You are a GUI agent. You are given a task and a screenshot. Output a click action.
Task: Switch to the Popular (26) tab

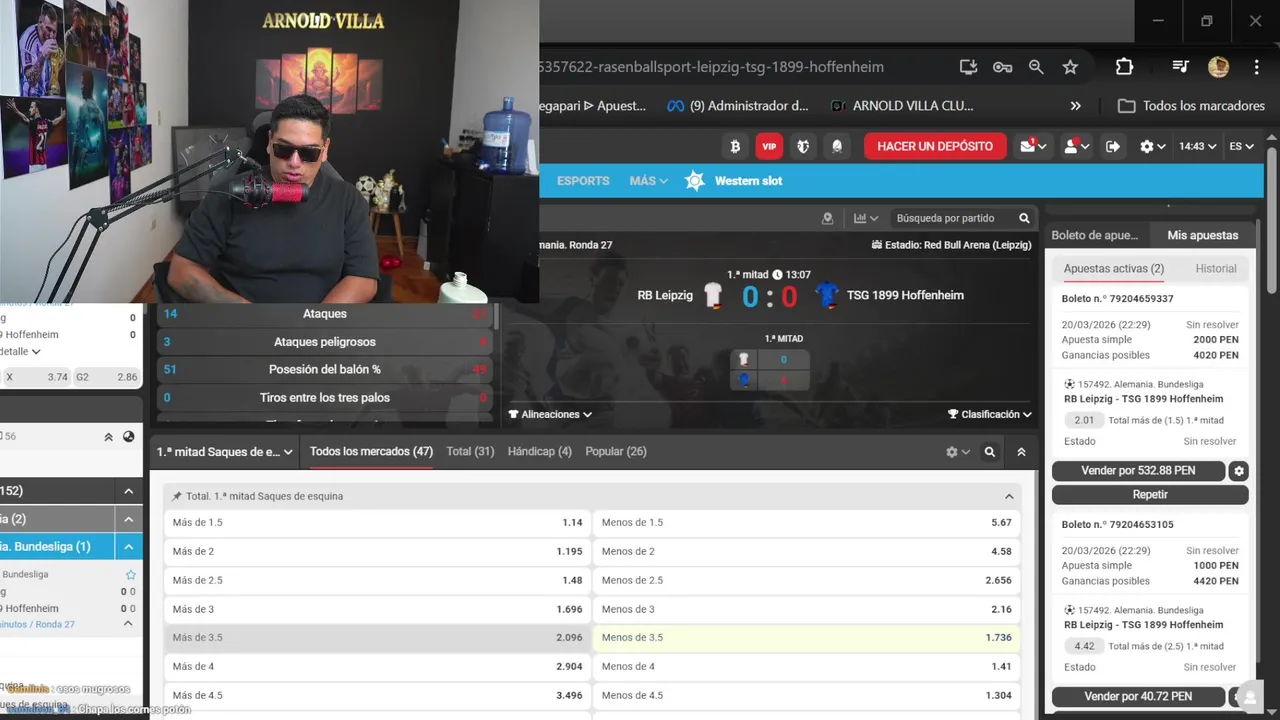tap(616, 452)
